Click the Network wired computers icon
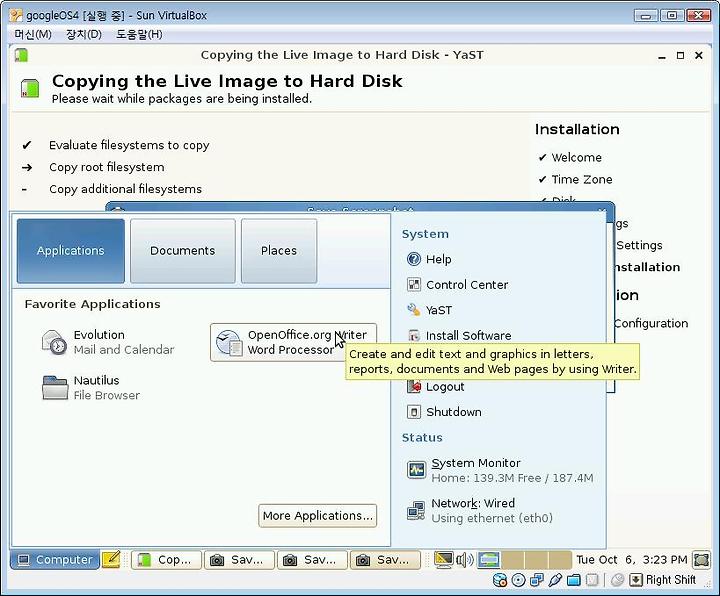Image resolution: width=720 pixels, height=596 pixels. pos(416,510)
